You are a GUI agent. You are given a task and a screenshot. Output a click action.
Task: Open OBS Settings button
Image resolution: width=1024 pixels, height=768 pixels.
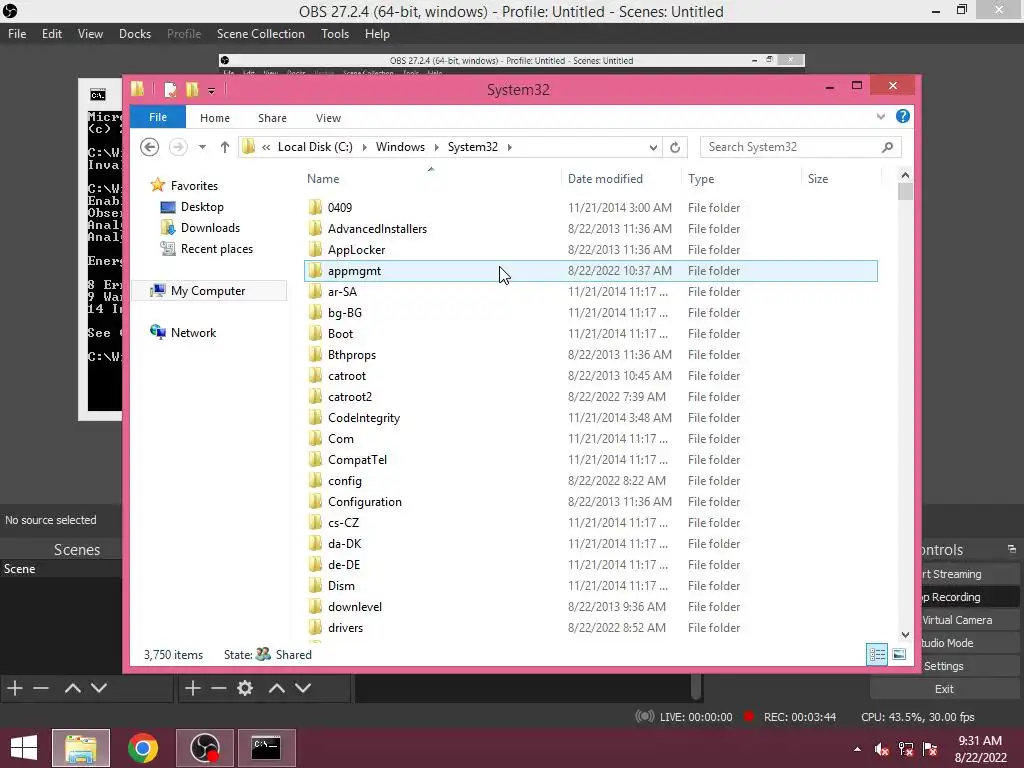point(969,666)
